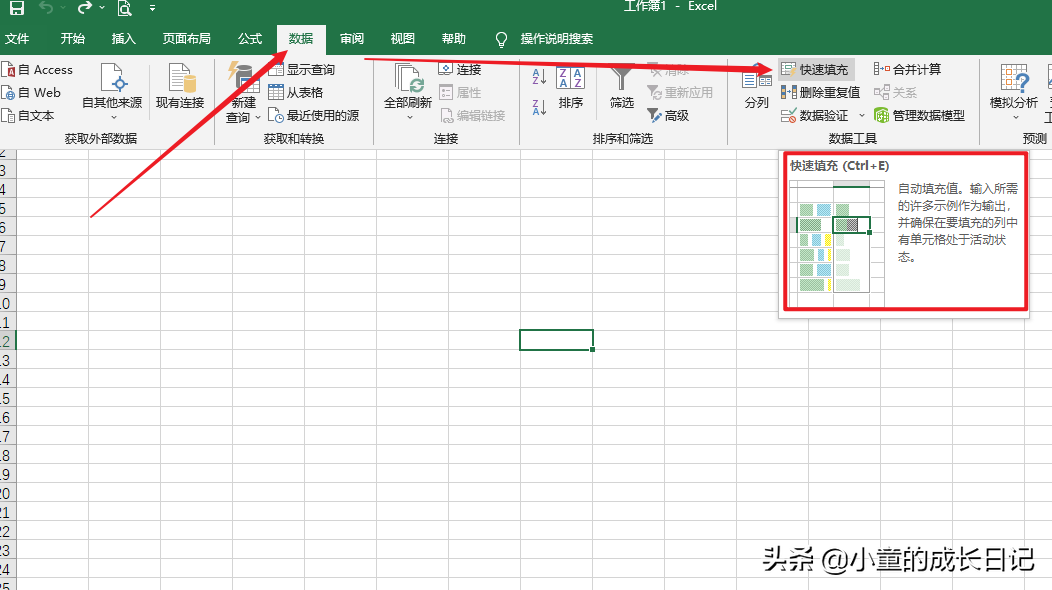Screen dimensions: 1052x590
Task: Switch to the 插入 tab
Action: pos(123,39)
